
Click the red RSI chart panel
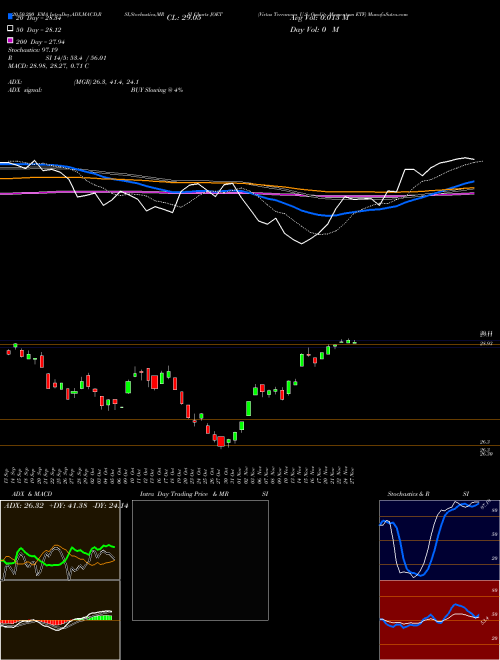pos(439,620)
